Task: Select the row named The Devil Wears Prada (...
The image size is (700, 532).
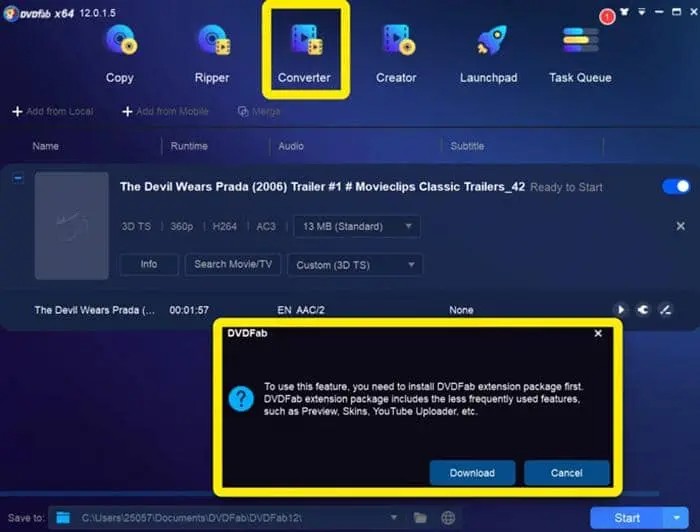Action: [95, 310]
